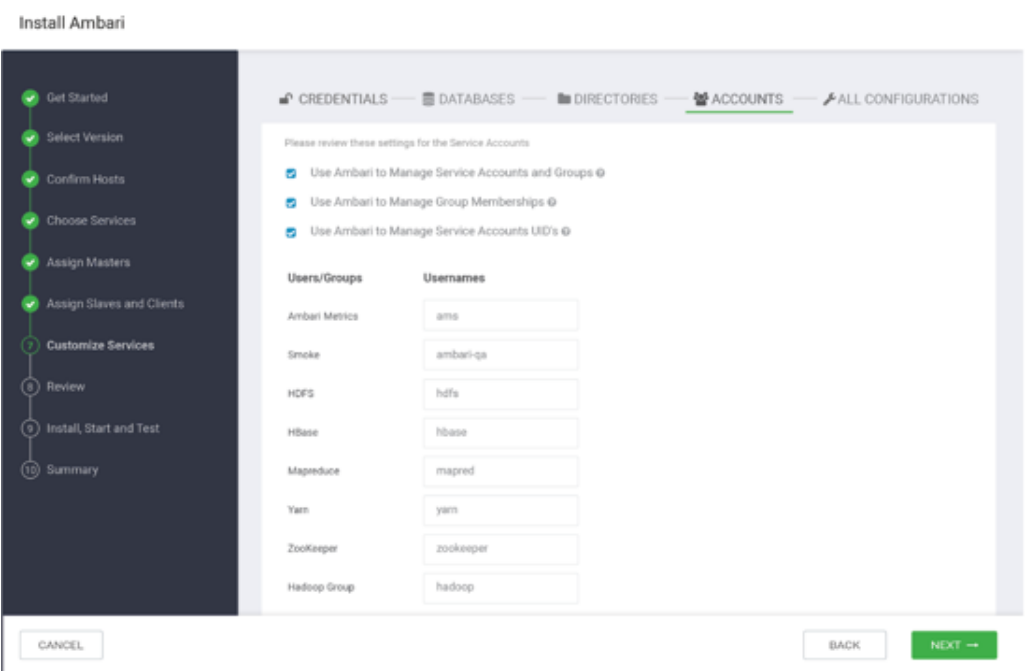
Task: Click help icon after Manage Group Memberships
Action: [x=552, y=202]
